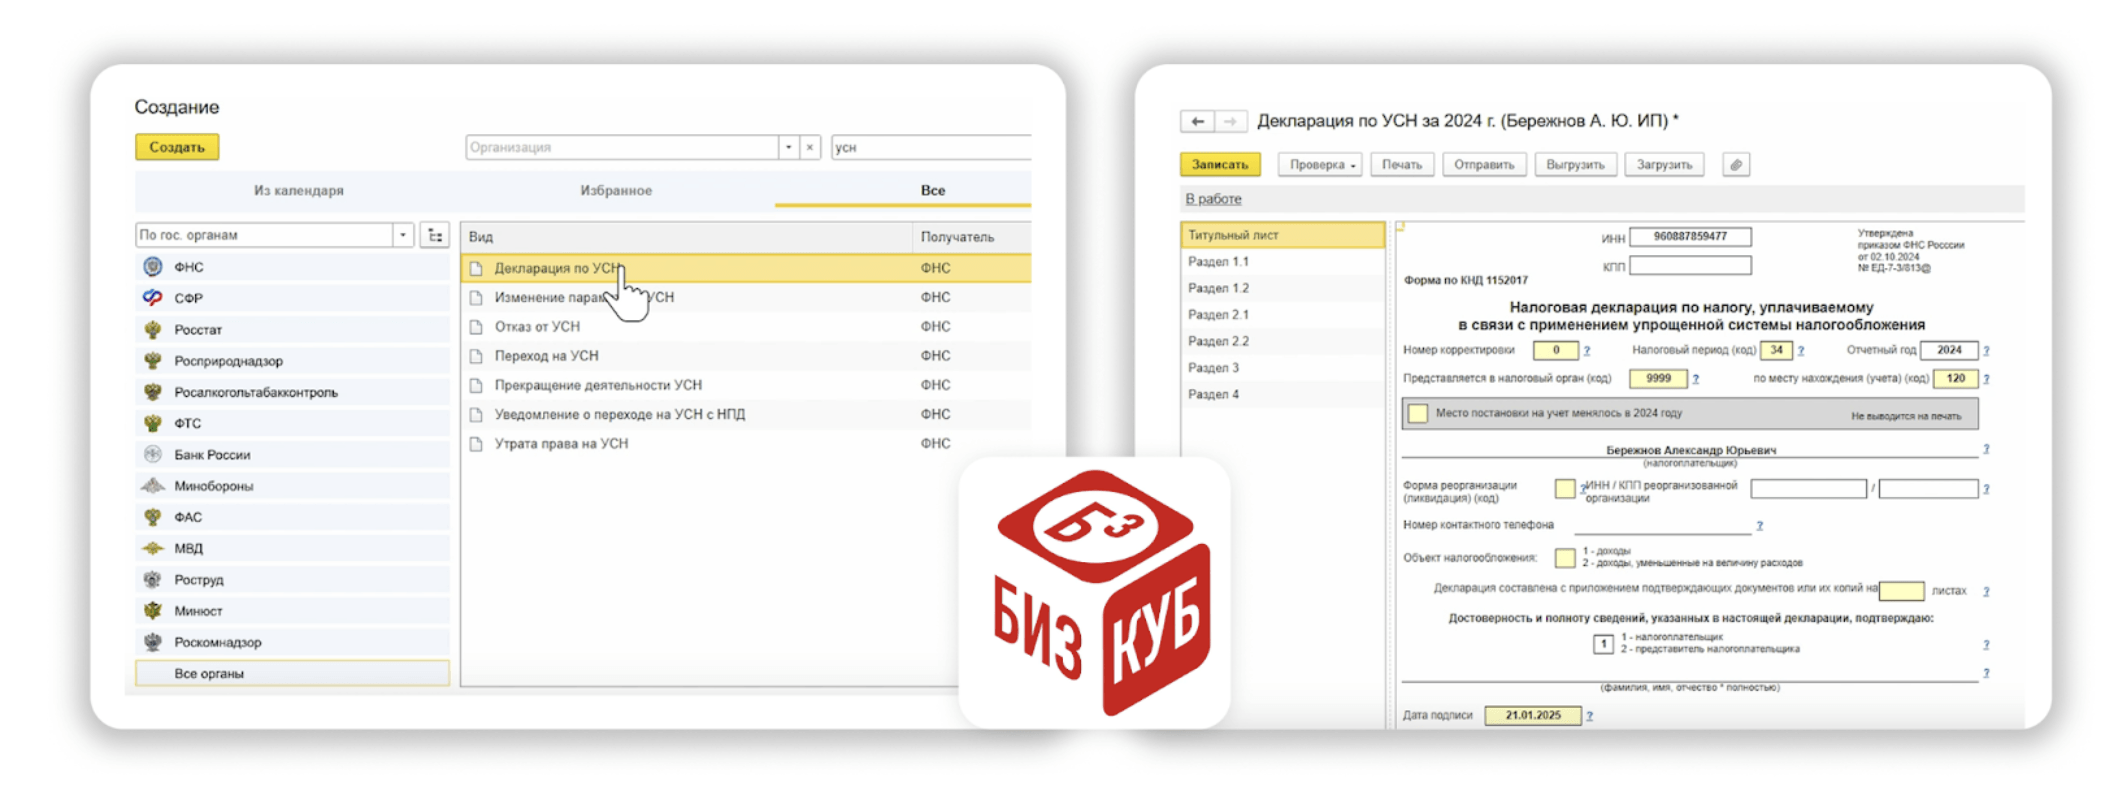Click the Вид column header
Screen dimensions: 2122x812
tap(686, 237)
